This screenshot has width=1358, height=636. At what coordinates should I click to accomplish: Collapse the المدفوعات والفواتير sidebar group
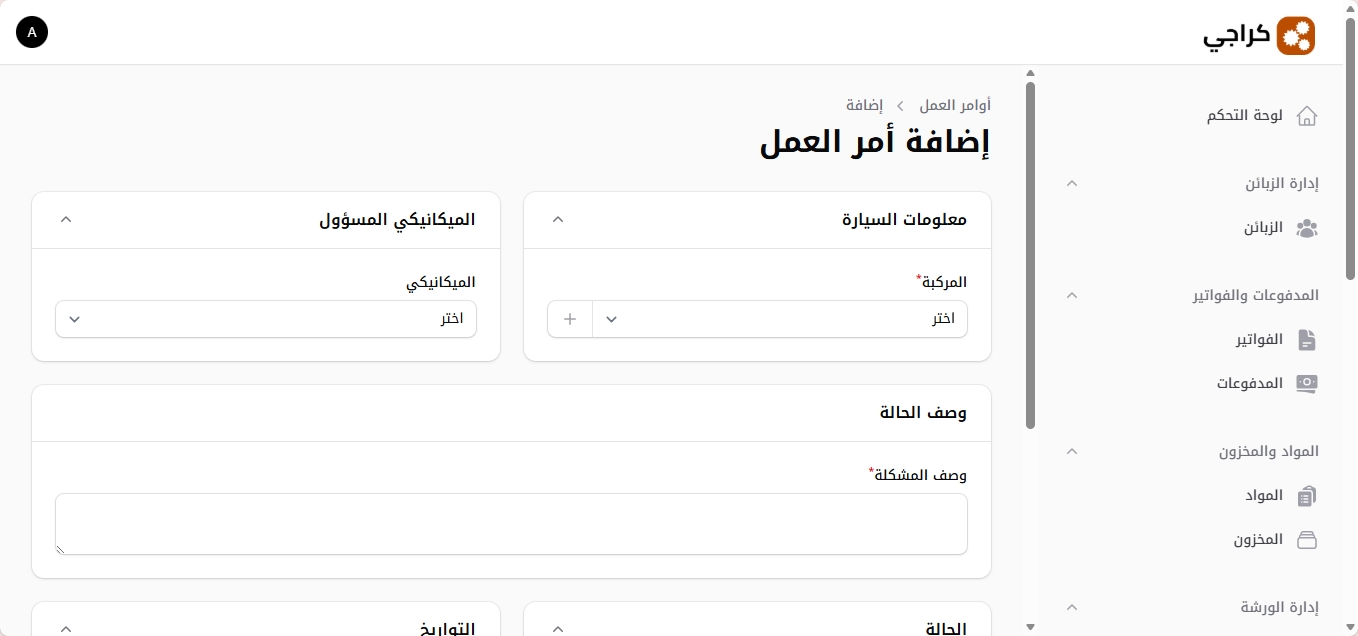pos(1072,295)
